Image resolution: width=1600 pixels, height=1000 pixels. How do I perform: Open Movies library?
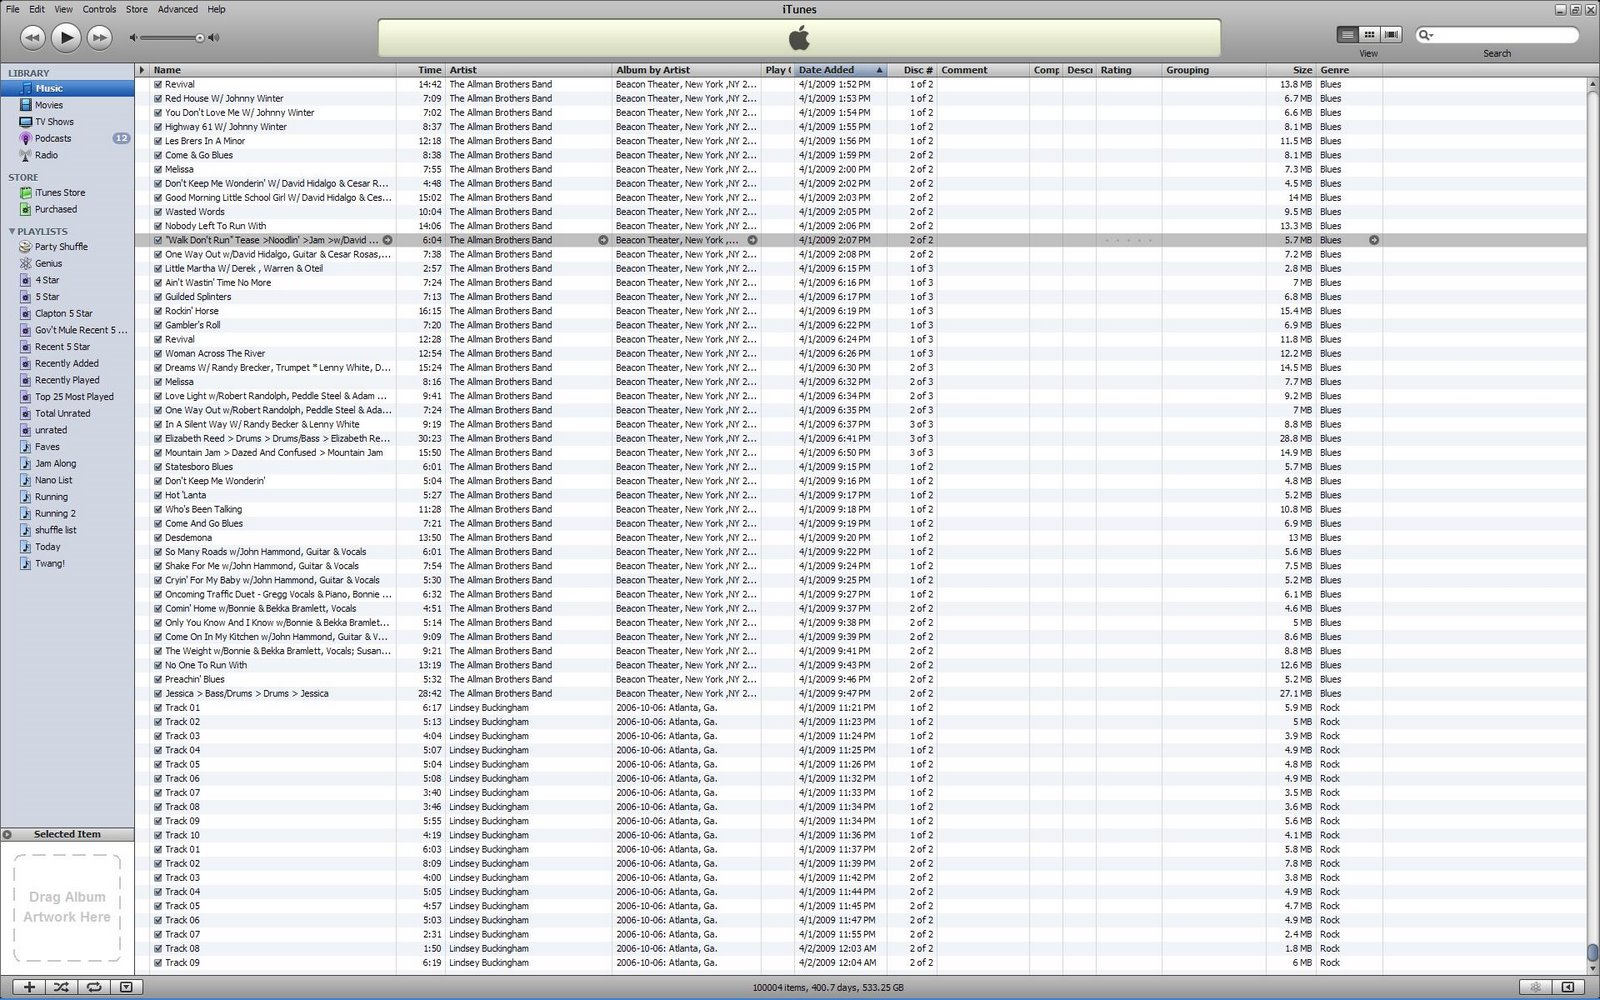click(67, 105)
